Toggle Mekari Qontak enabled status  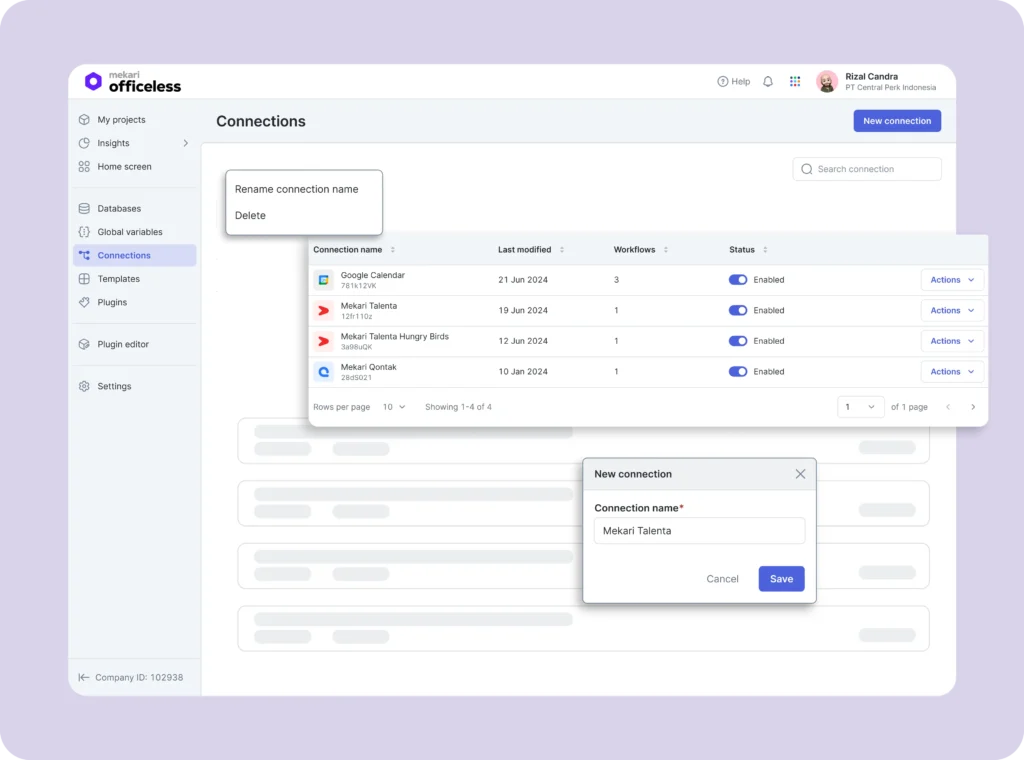click(x=738, y=372)
